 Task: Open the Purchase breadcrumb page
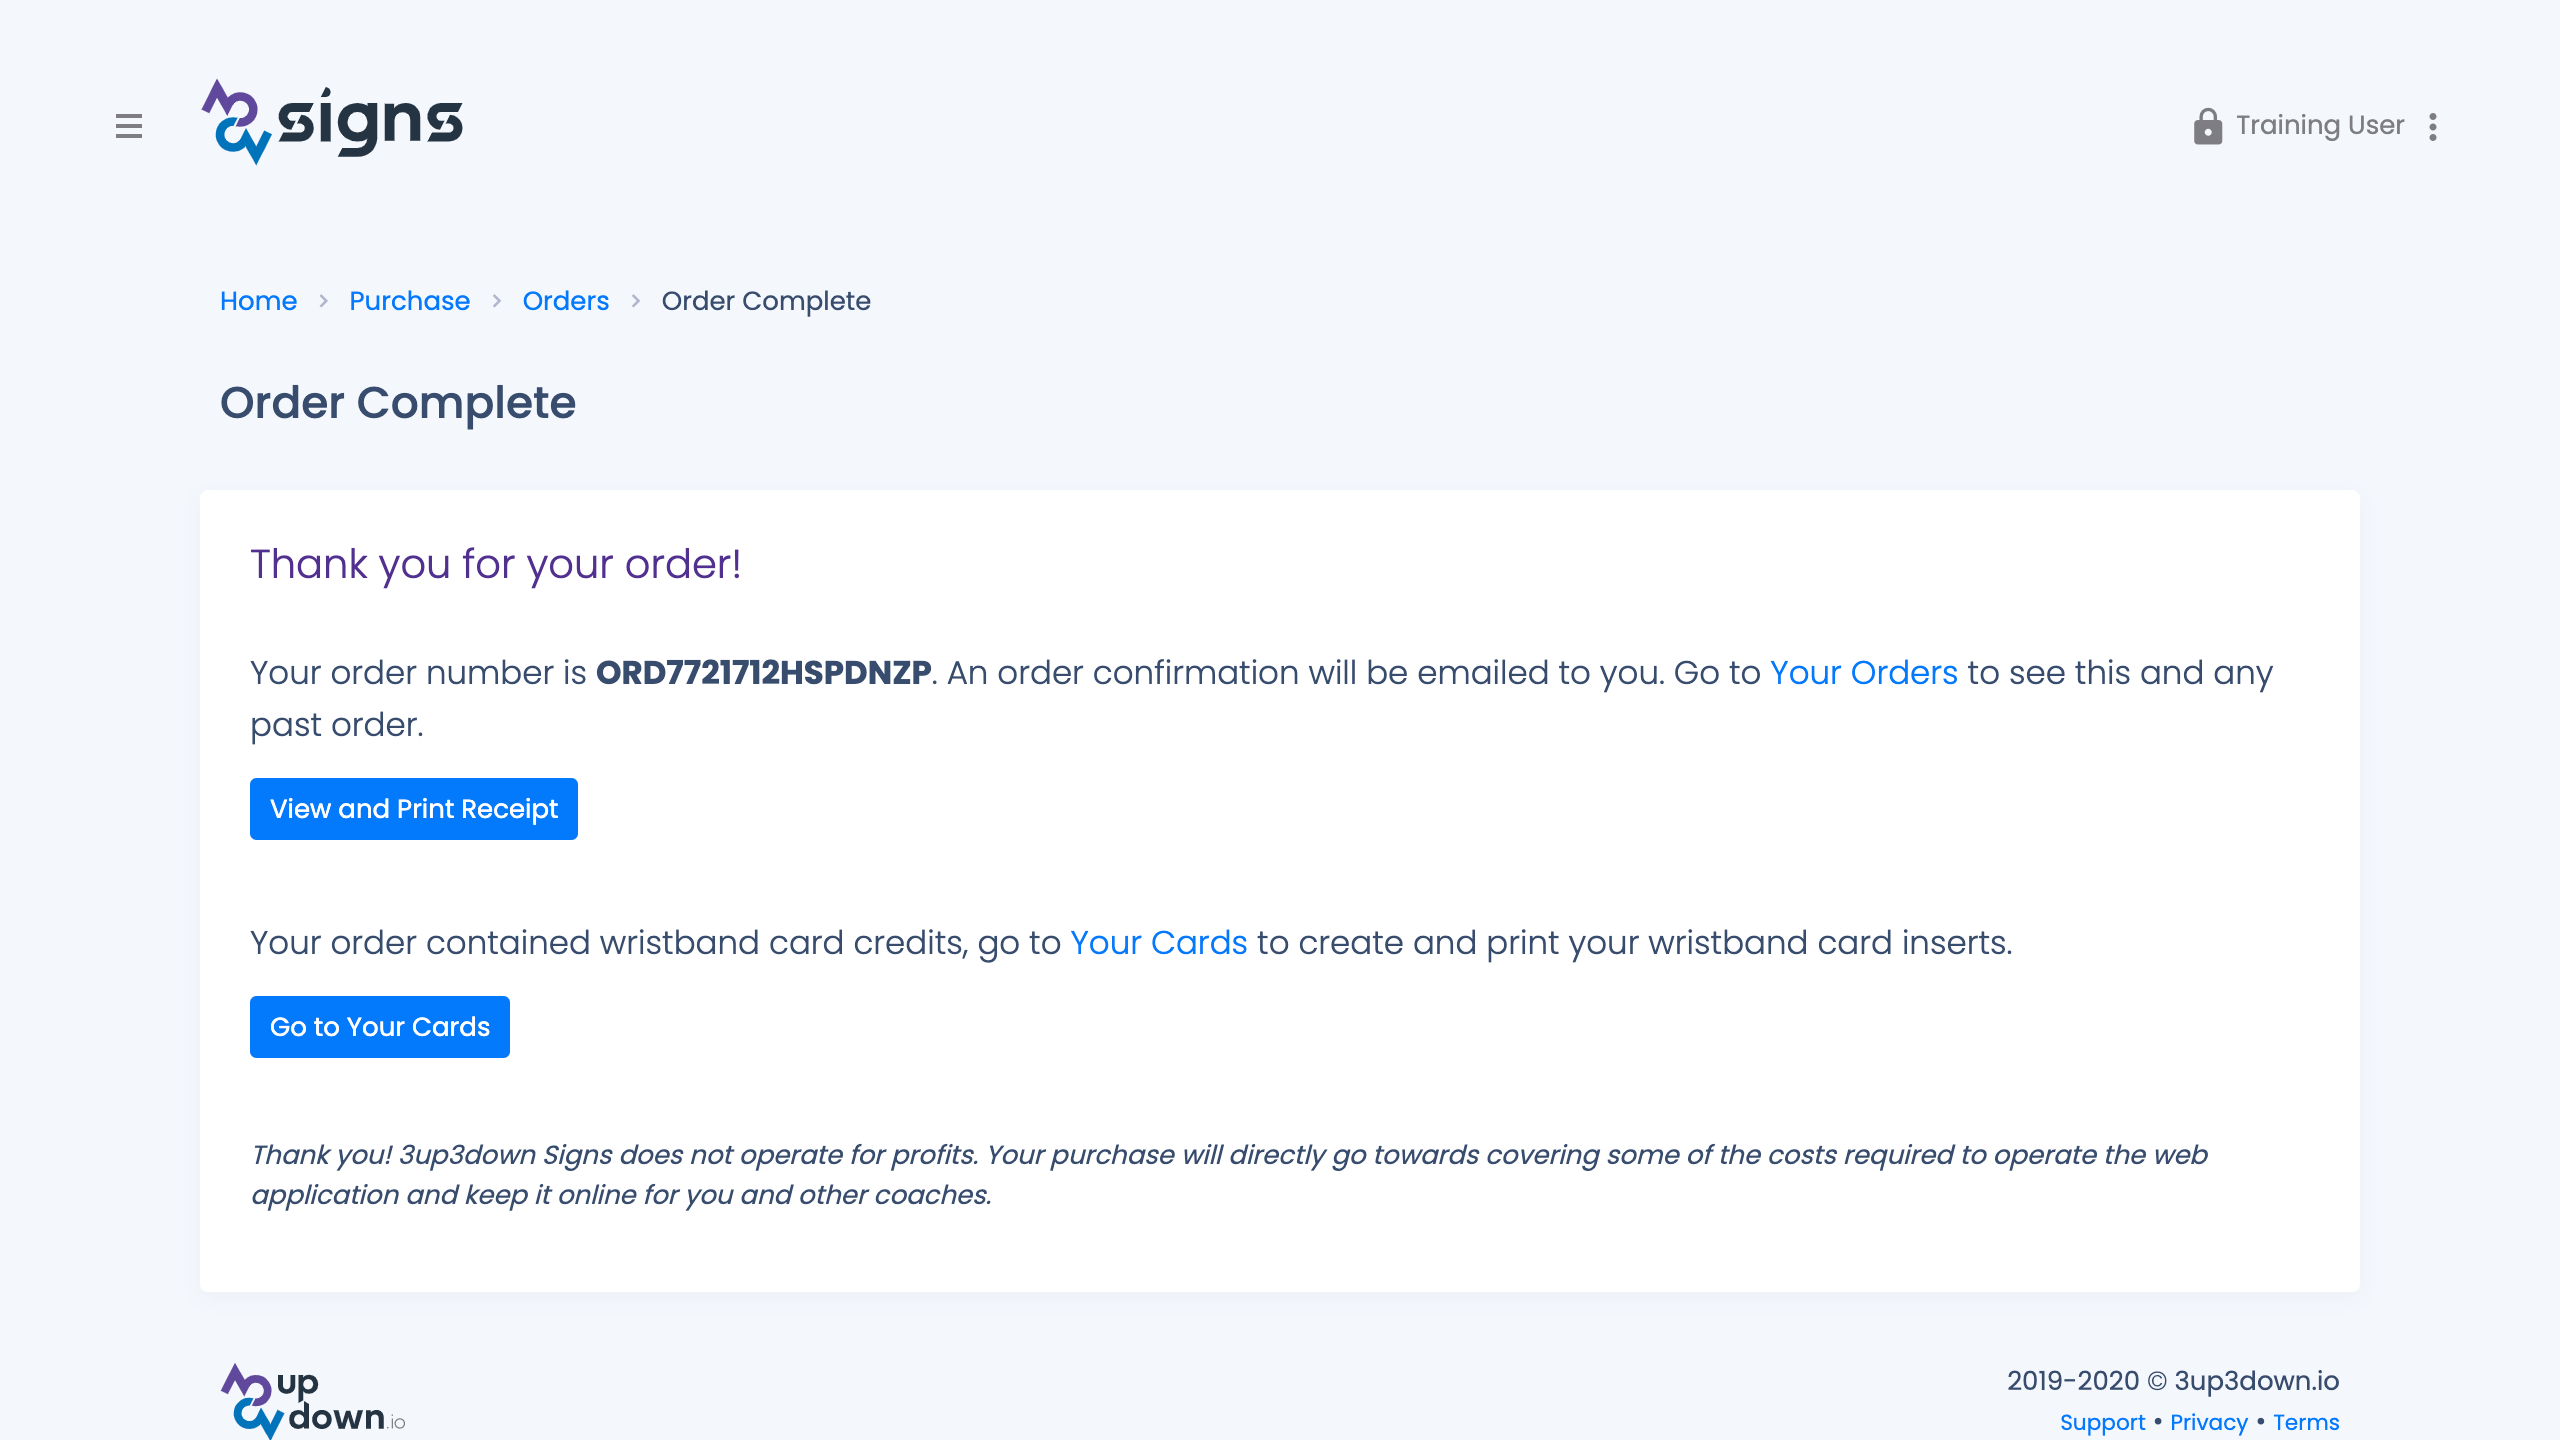click(409, 301)
